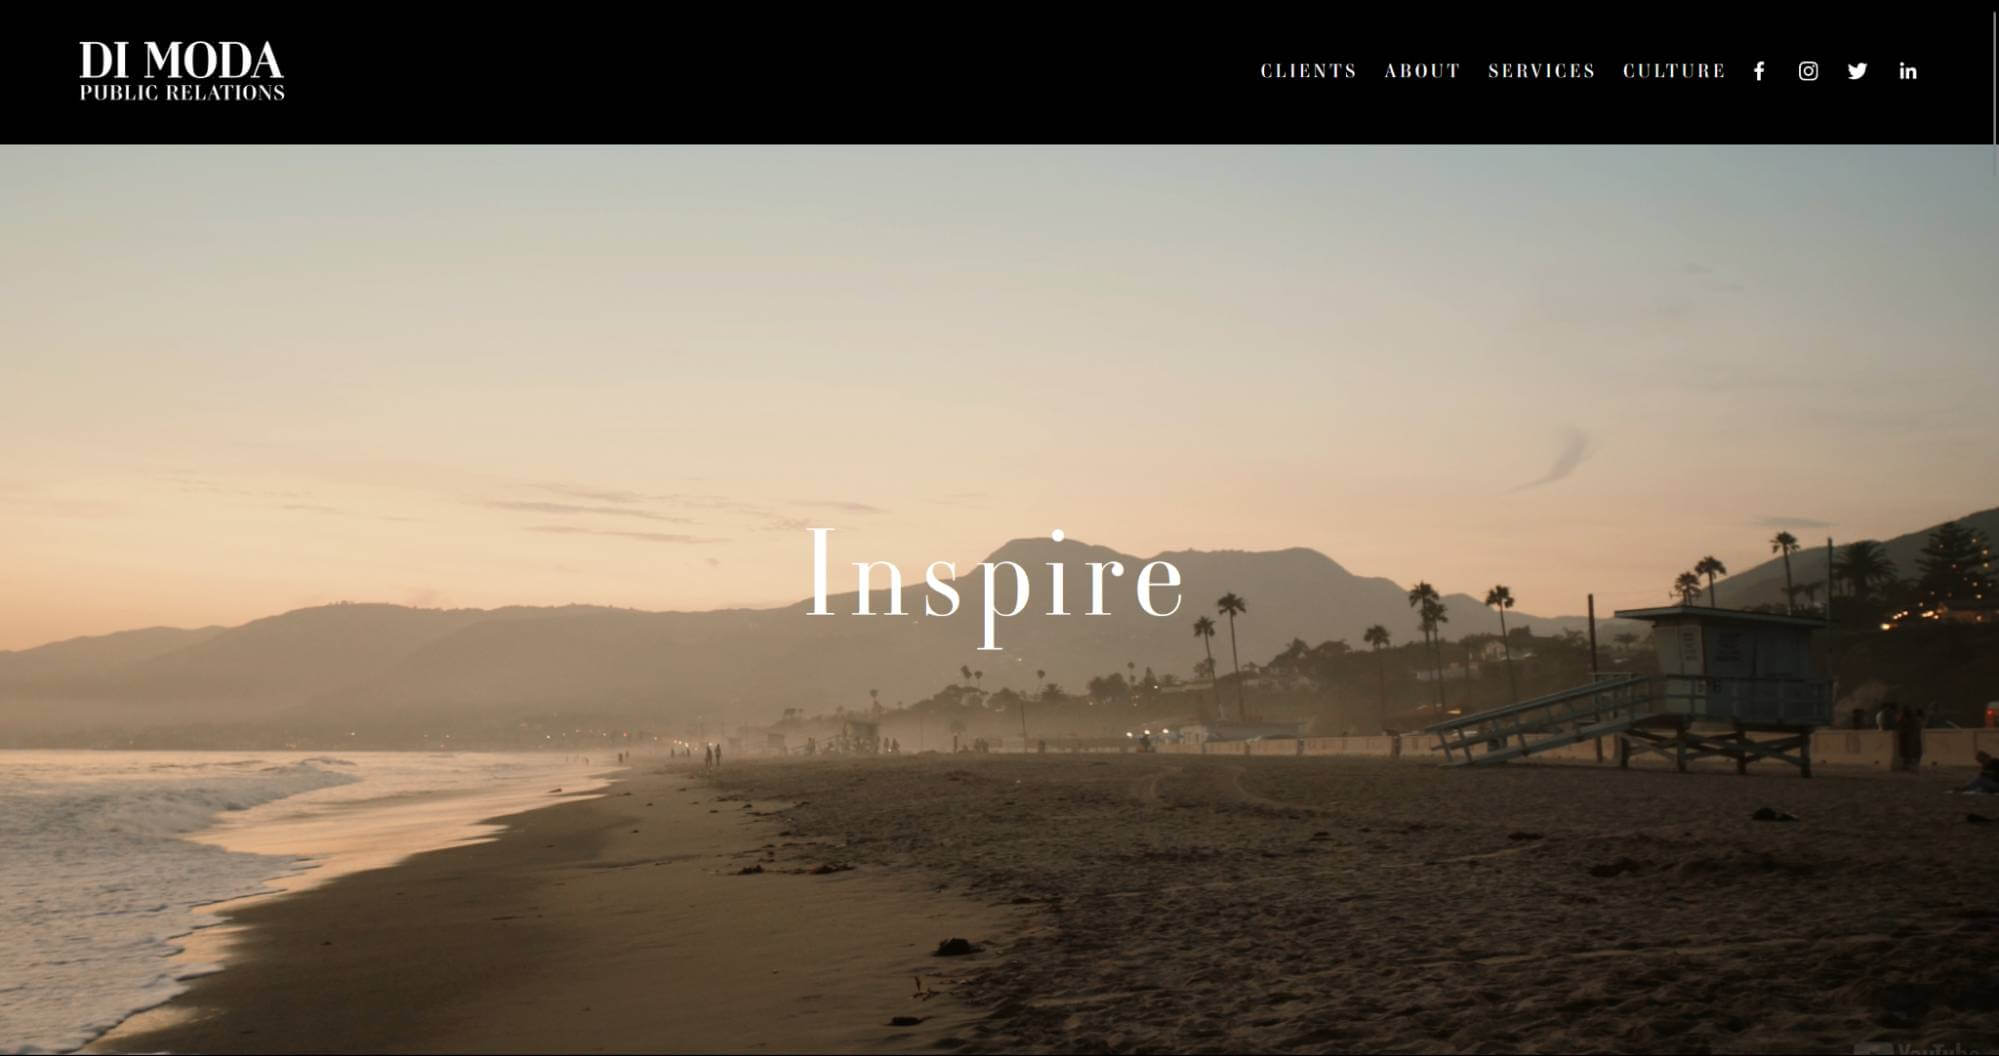The image size is (1999, 1056).
Task: Click the vertical scrollbar strip at the right edge
Action: pyautogui.click(x=1994, y=528)
